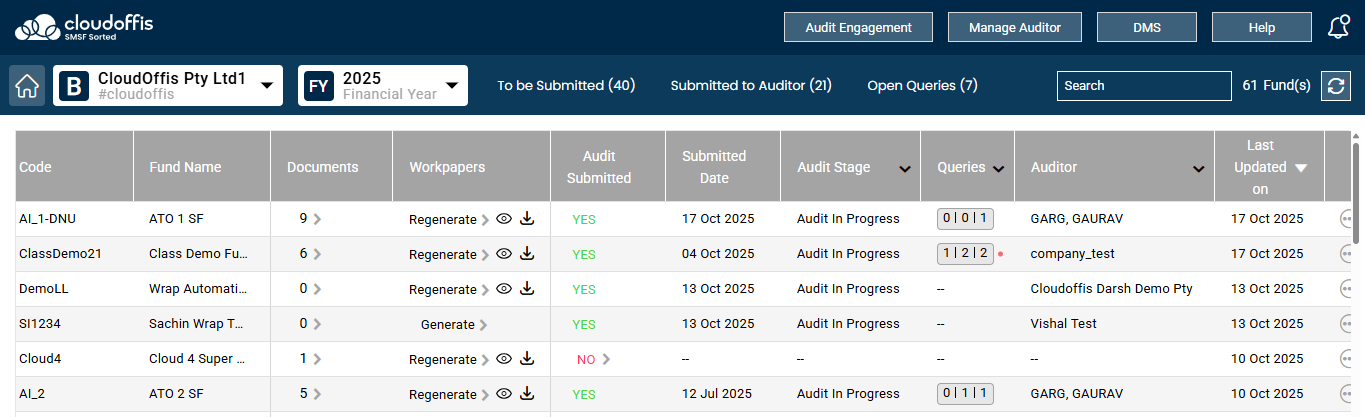
Task: Open the notifications bell icon
Action: point(1338,28)
